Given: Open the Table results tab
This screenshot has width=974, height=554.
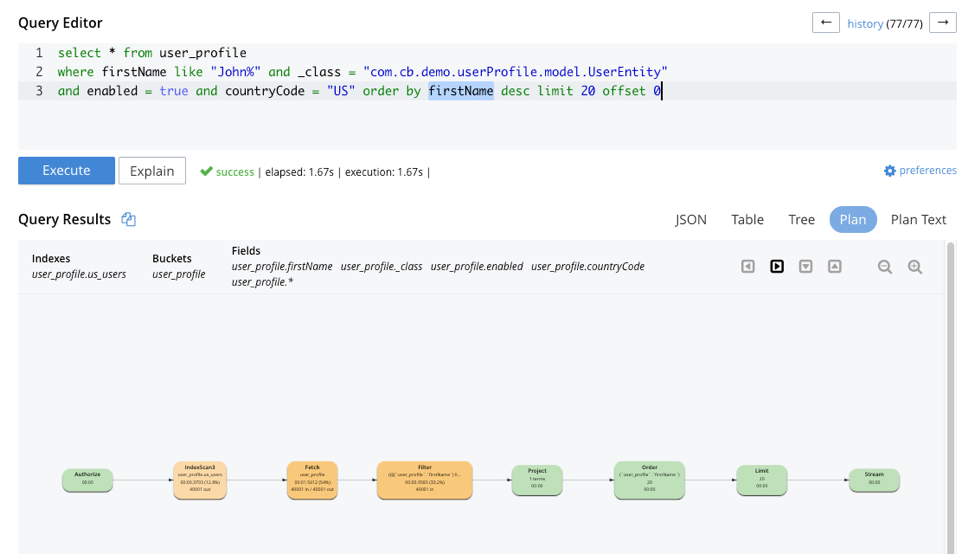Looking at the screenshot, I should (x=747, y=220).
